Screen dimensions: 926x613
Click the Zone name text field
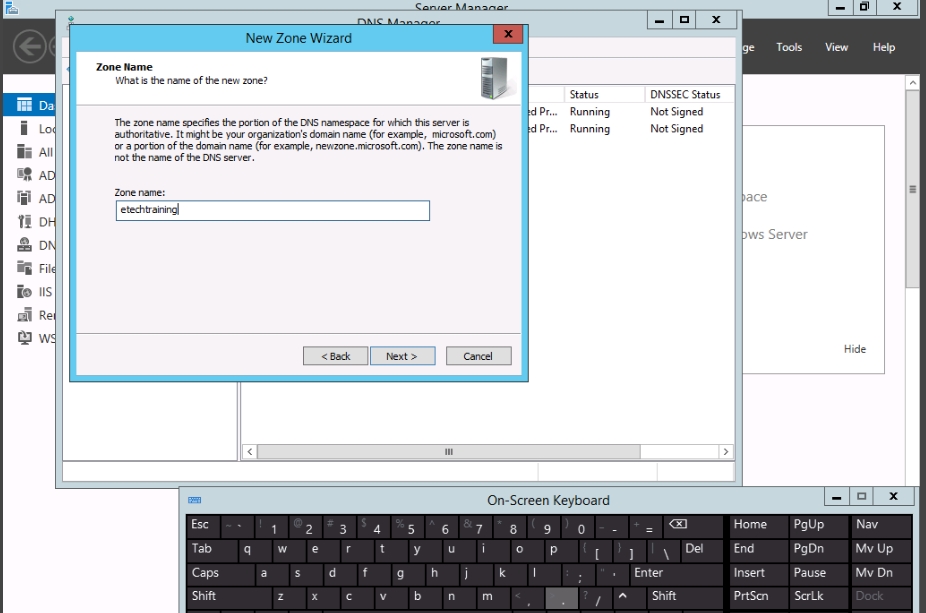[272, 210]
